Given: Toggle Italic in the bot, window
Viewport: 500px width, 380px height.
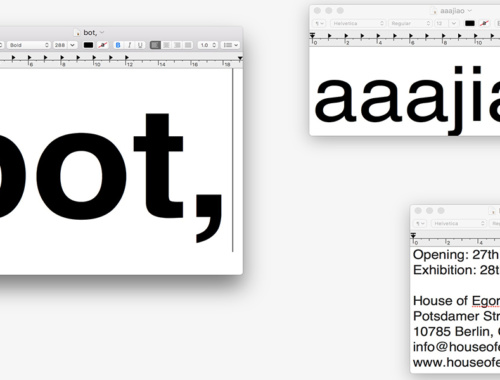Looking at the screenshot, I should point(129,45).
